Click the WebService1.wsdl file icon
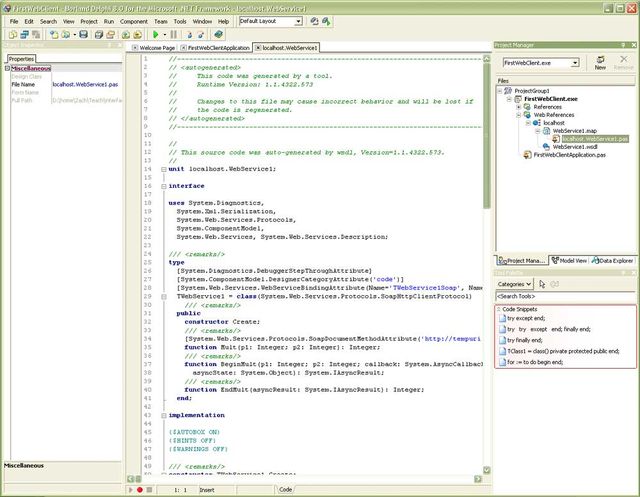 (x=546, y=146)
